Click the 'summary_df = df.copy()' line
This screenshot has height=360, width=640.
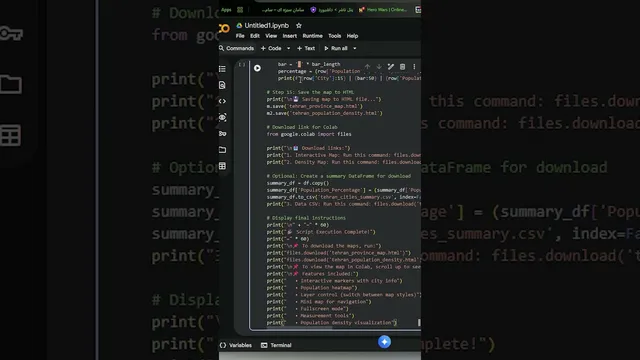click(298, 183)
